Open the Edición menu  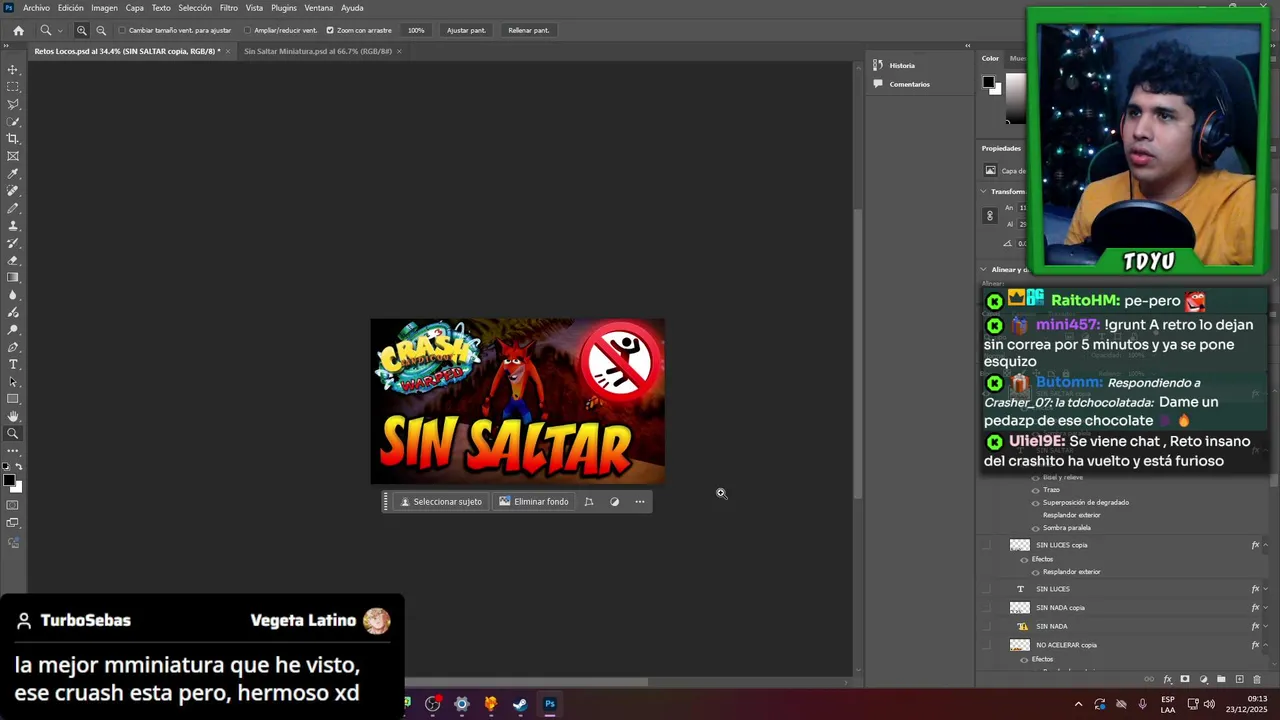click(x=71, y=8)
